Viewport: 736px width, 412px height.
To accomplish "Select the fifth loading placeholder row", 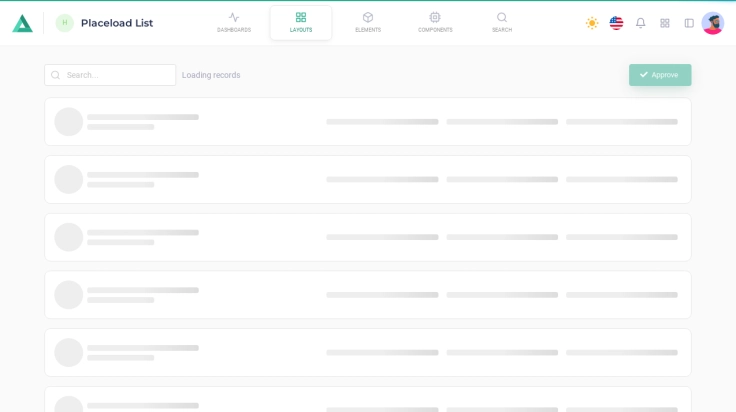I will click(367, 353).
